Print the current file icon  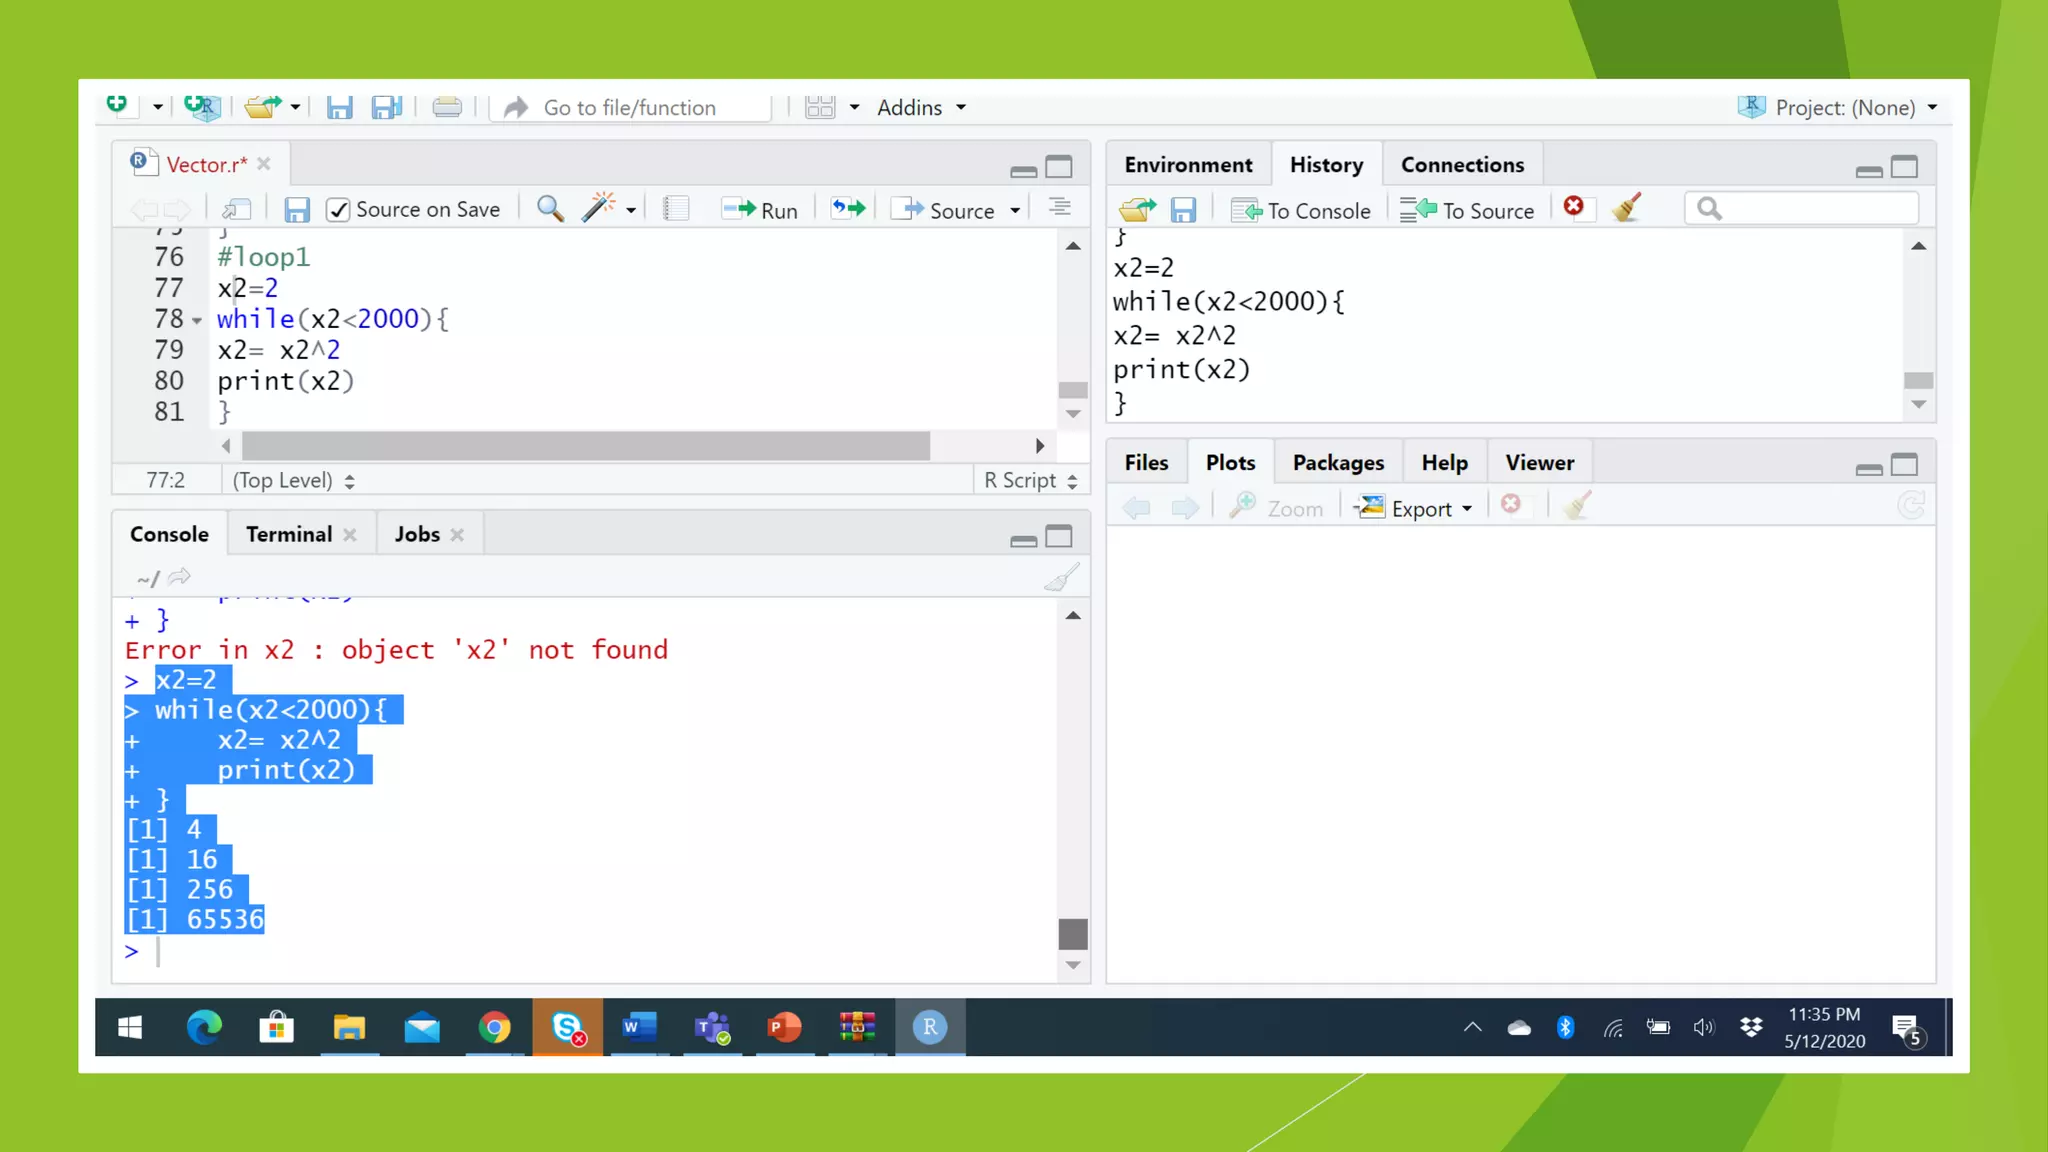(447, 107)
